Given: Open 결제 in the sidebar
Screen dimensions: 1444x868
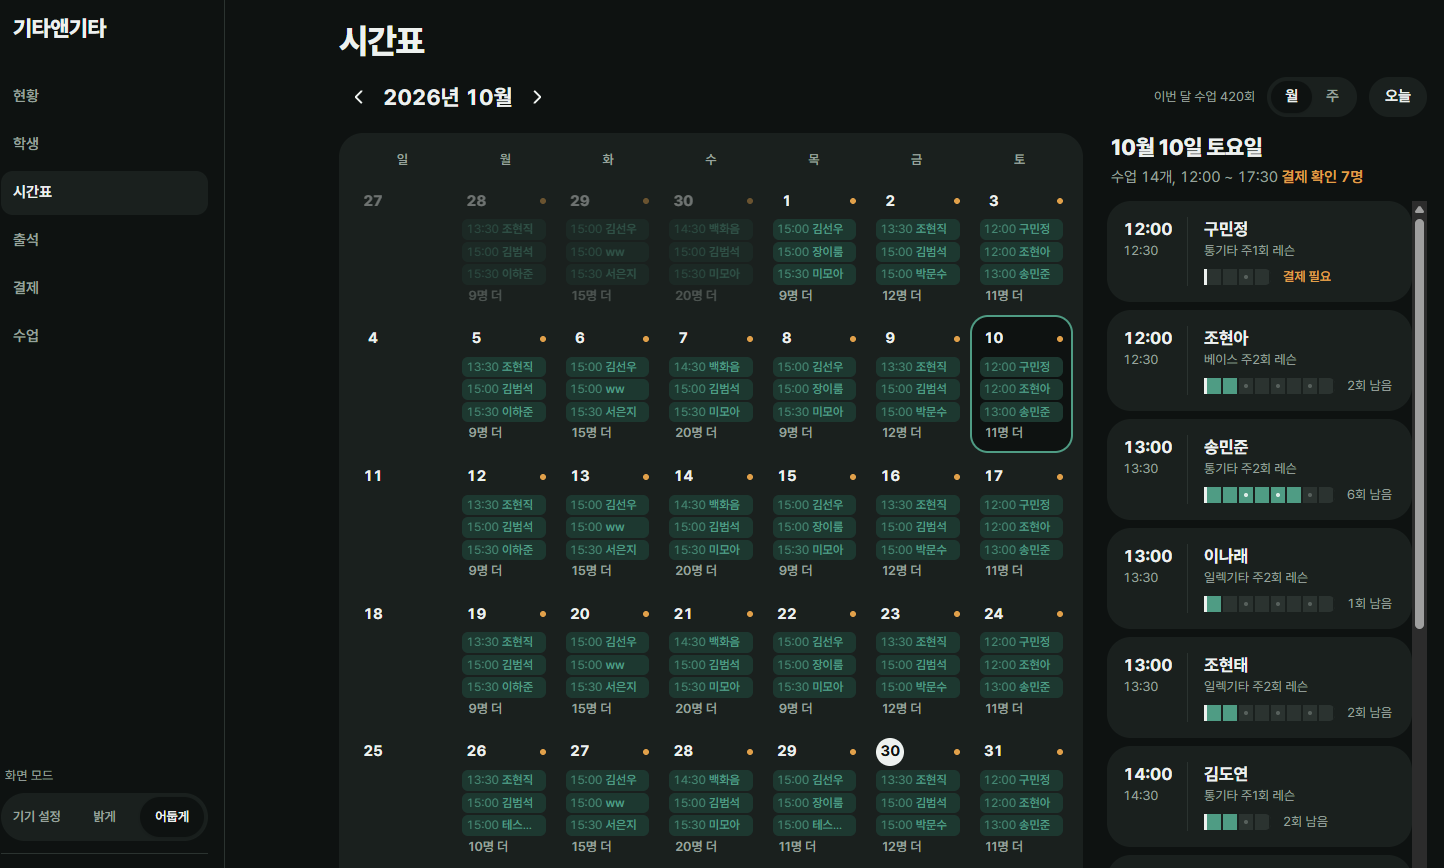Looking at the screenshot, I should tap(104, 288).
